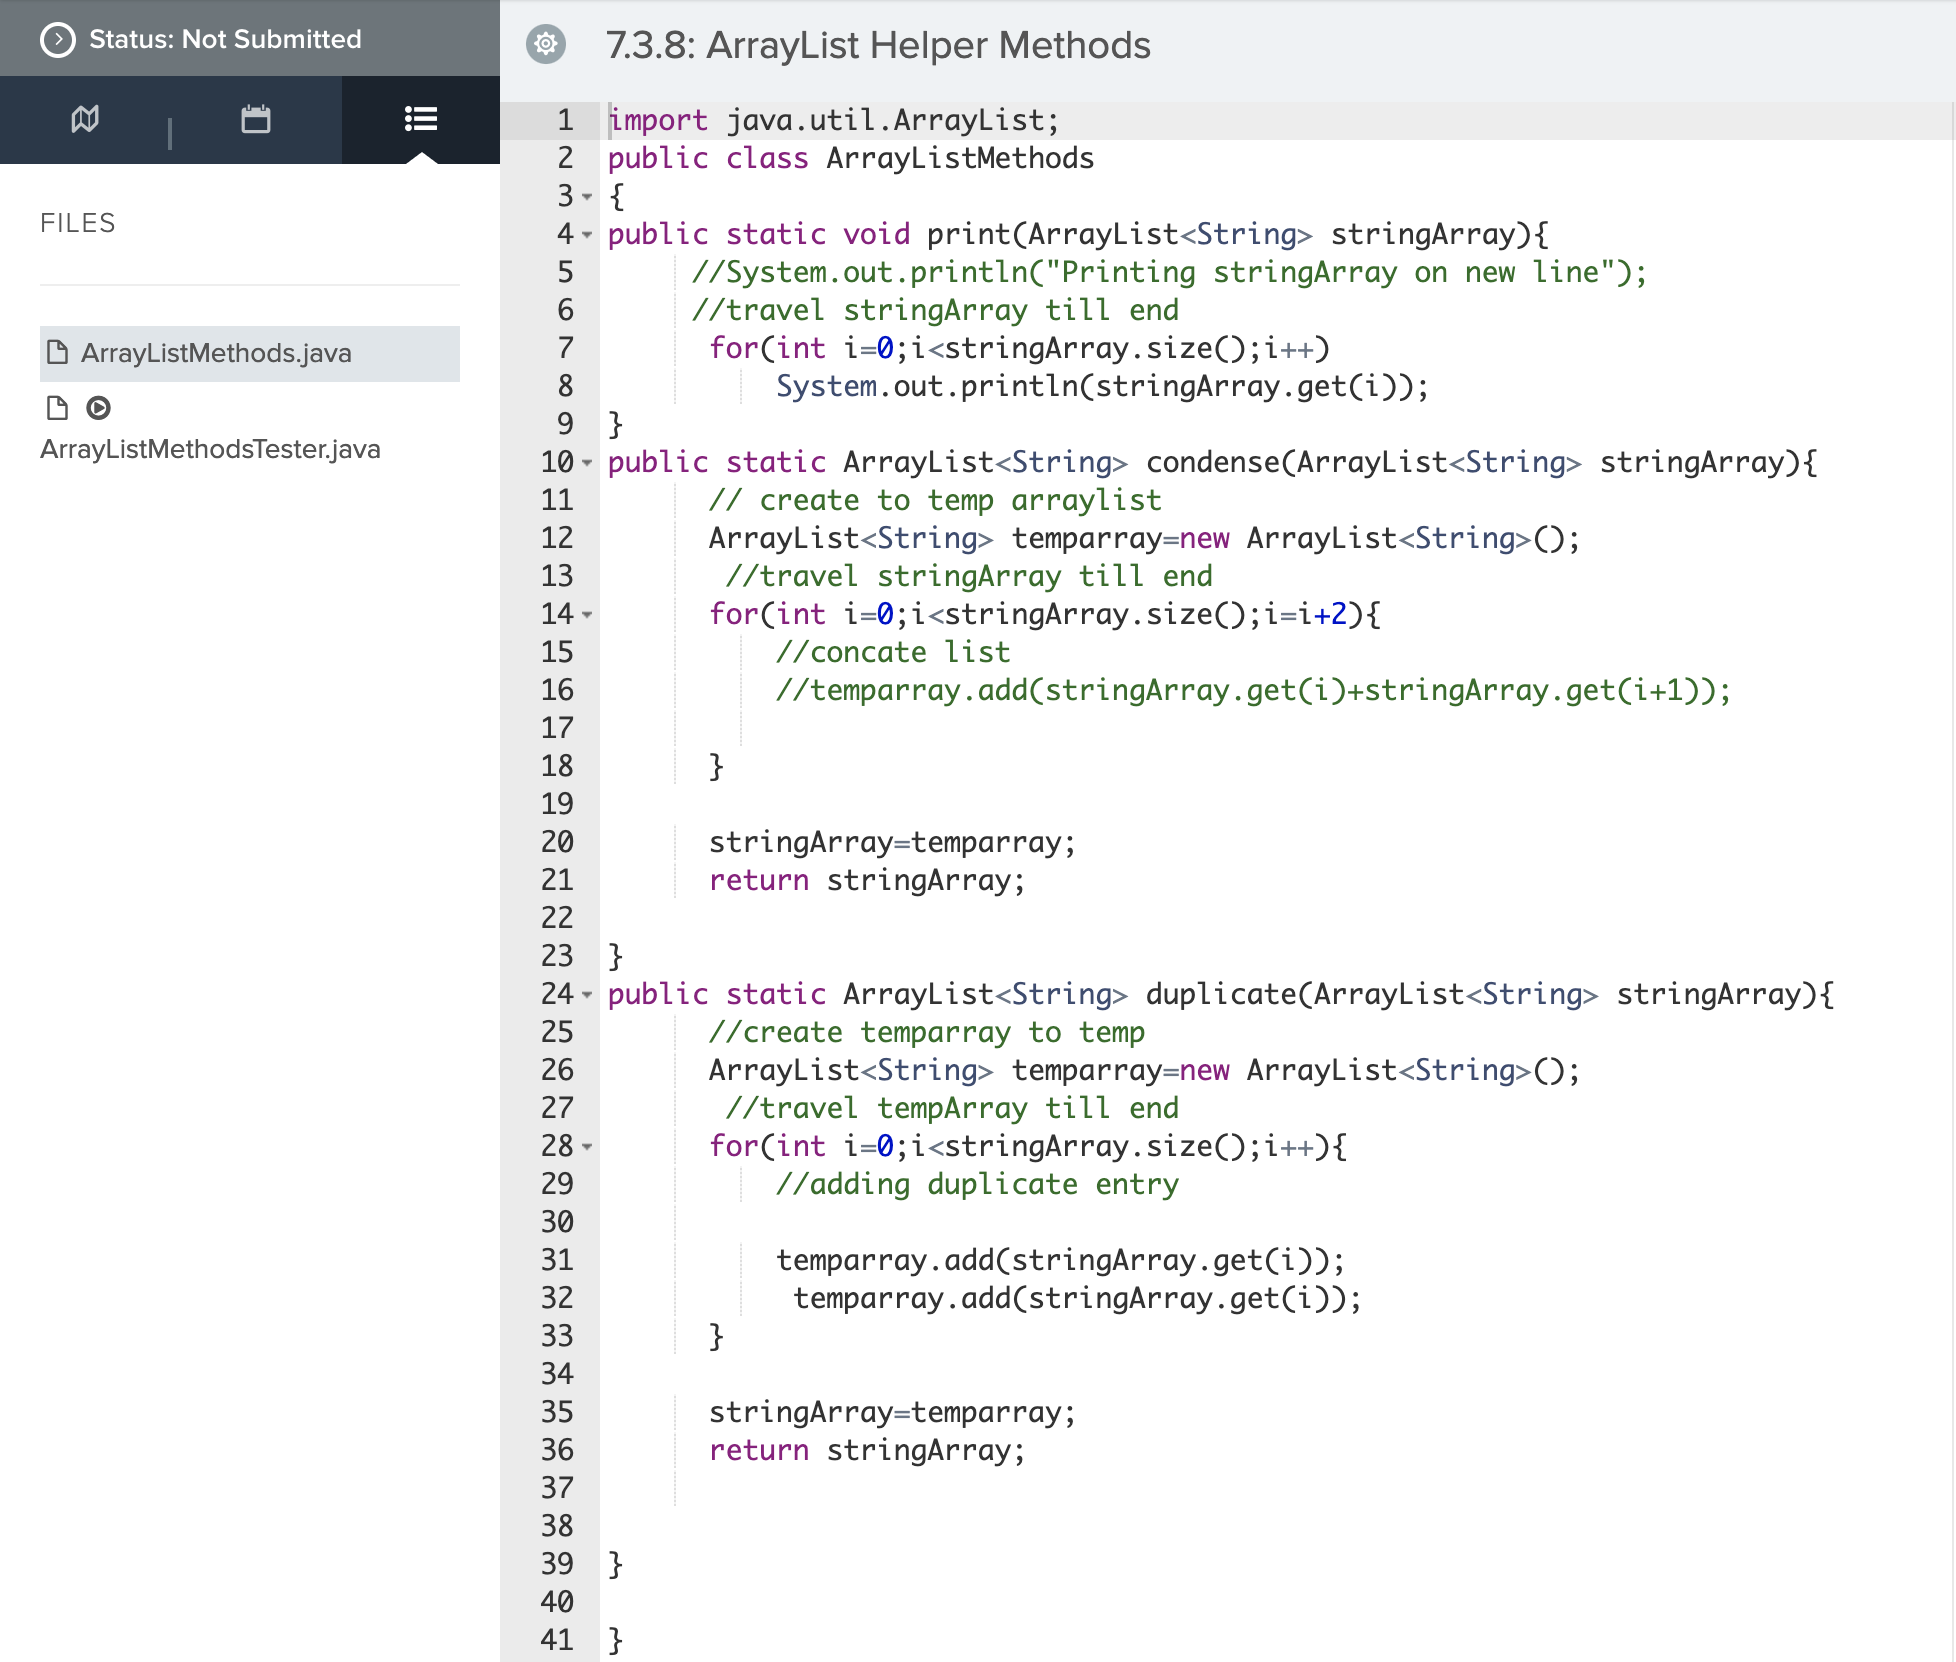The width and height of the screenshot is (1956, 1662).
Task: Open the calendar/schedule icon
Action: 256,119
